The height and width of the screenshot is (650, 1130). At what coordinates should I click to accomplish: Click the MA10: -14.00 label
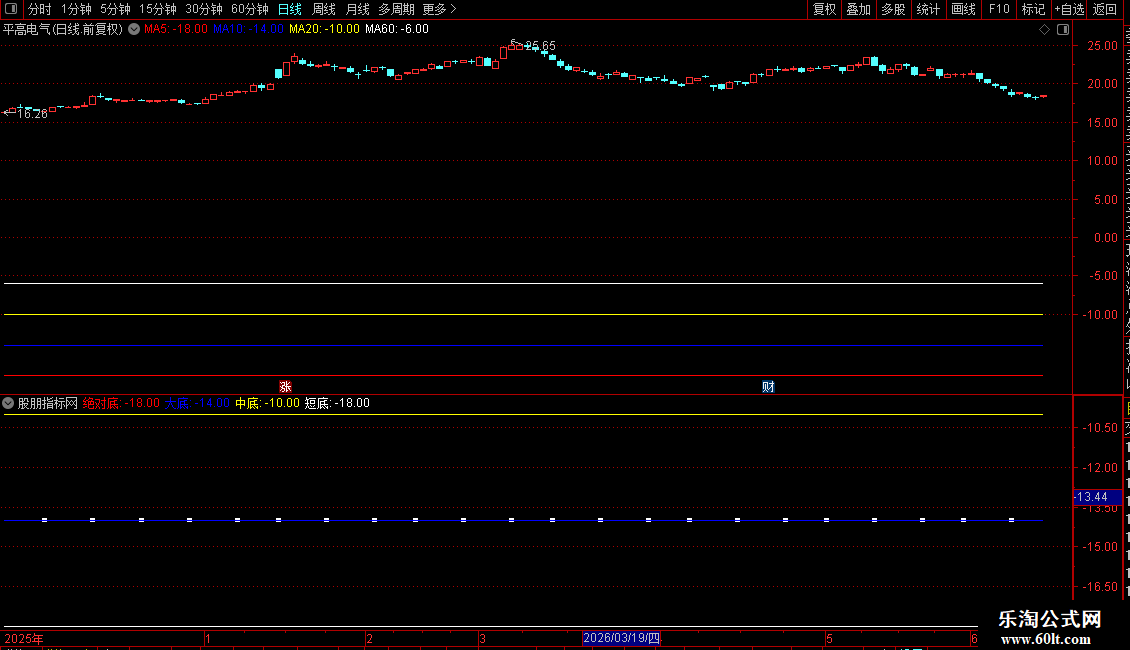[249, 29]
